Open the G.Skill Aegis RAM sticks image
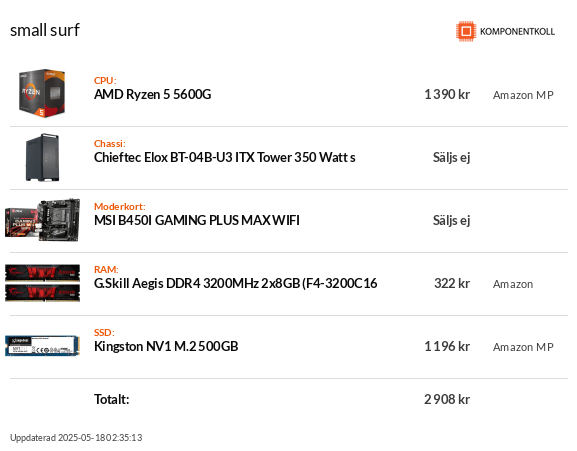This screenshot has height=451, width=577. tap(42, 283)
